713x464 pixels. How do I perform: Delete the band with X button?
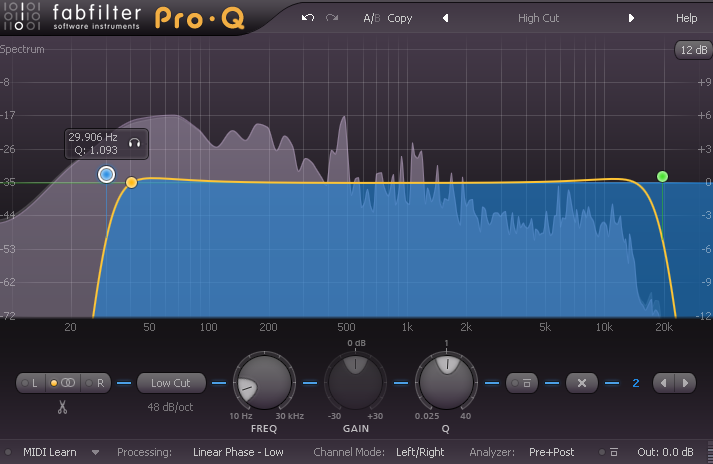click(x=582, y=383)
